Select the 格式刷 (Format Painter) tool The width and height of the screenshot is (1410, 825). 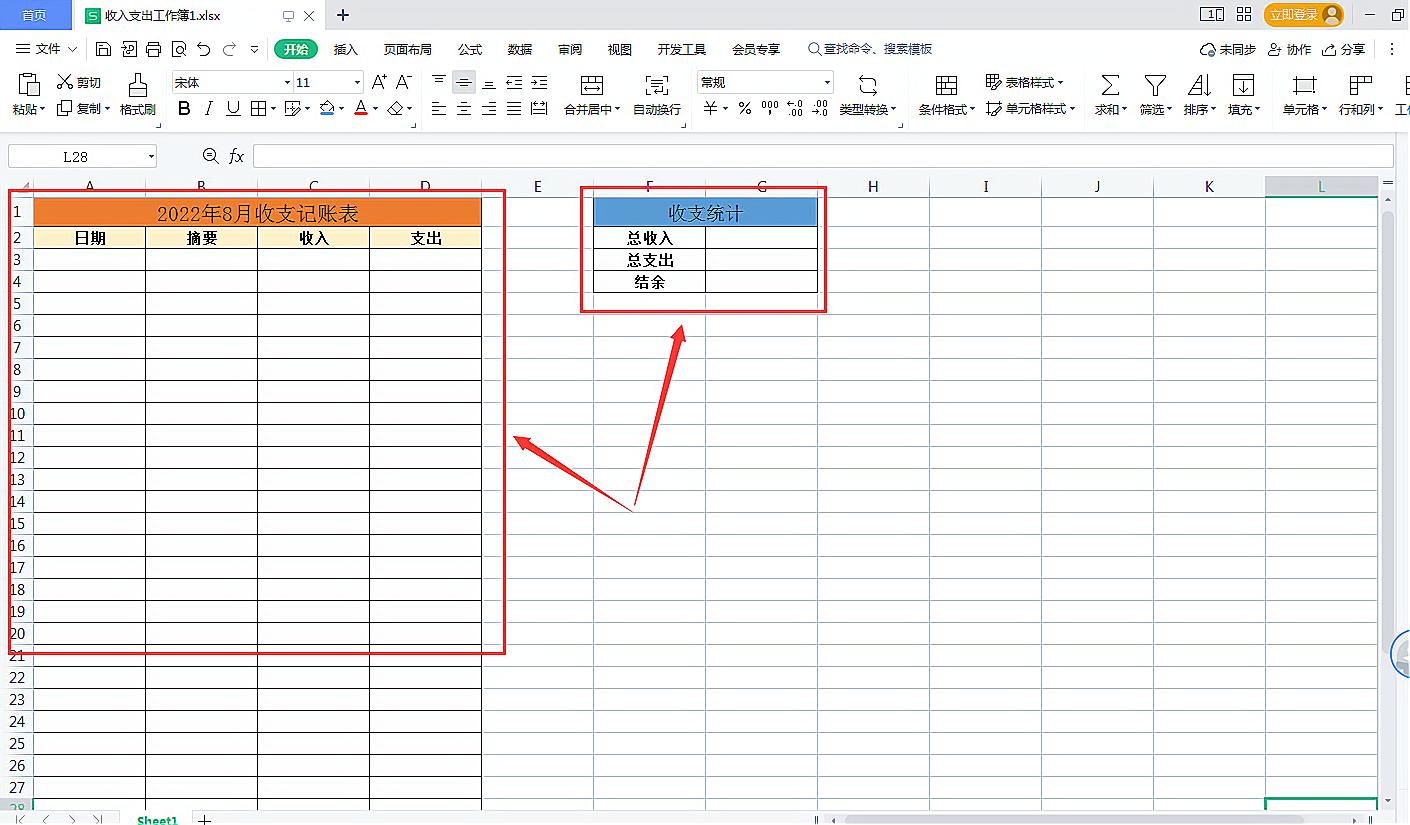coord(137,95)
